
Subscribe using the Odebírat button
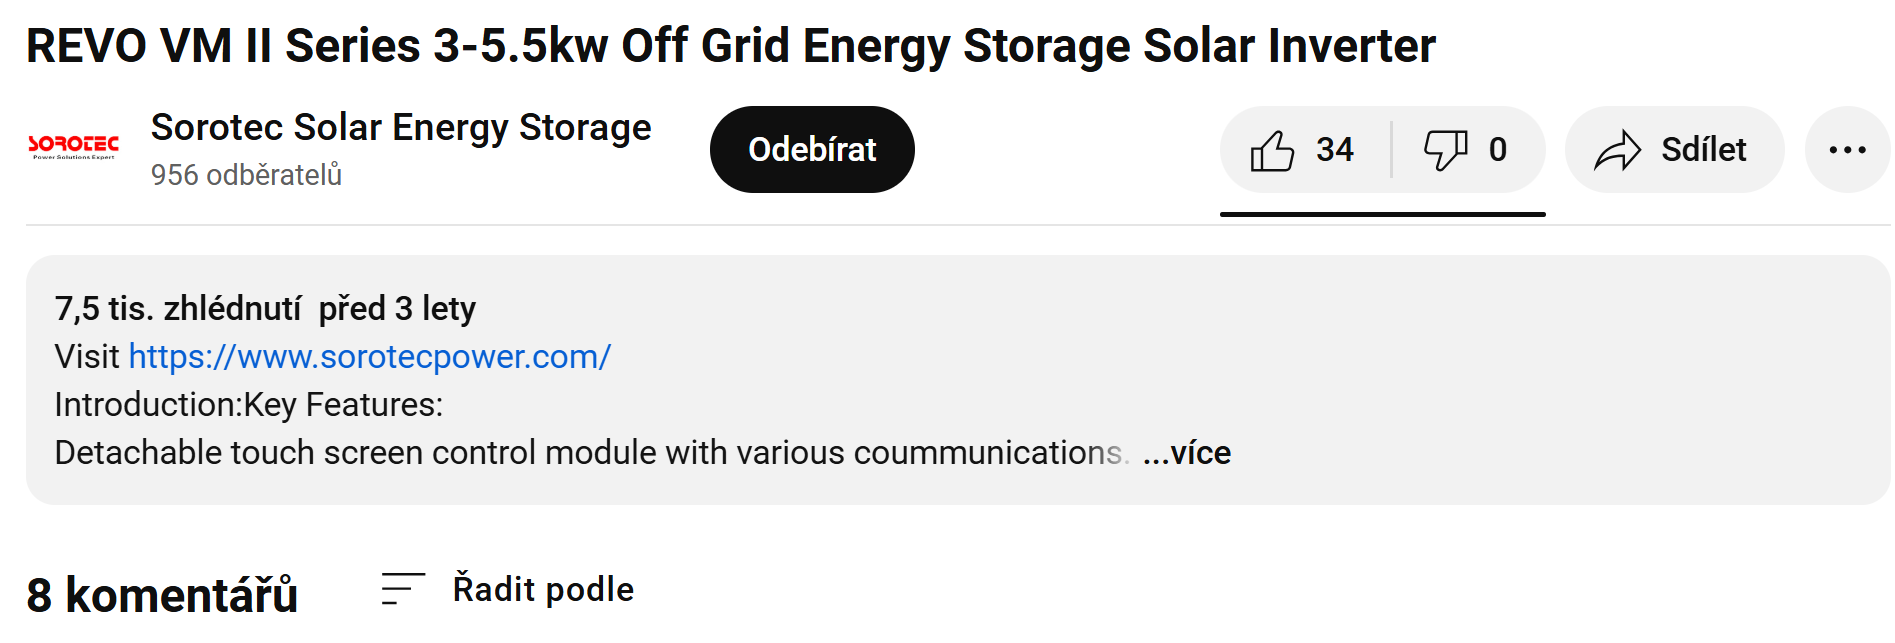coord(812,150)
